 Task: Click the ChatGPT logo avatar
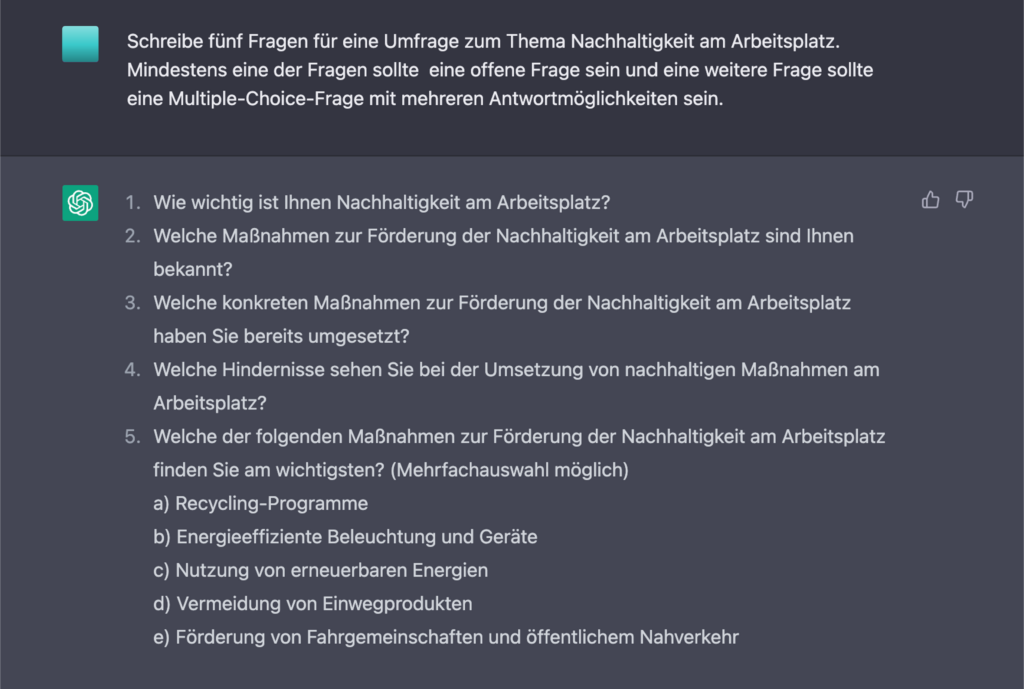click(x=80, y=202)
